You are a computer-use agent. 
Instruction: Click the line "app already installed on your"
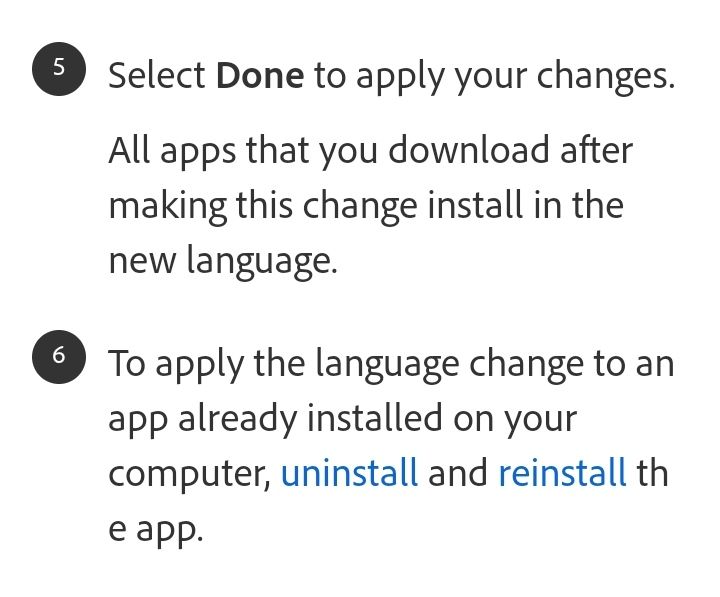(342, 417)
